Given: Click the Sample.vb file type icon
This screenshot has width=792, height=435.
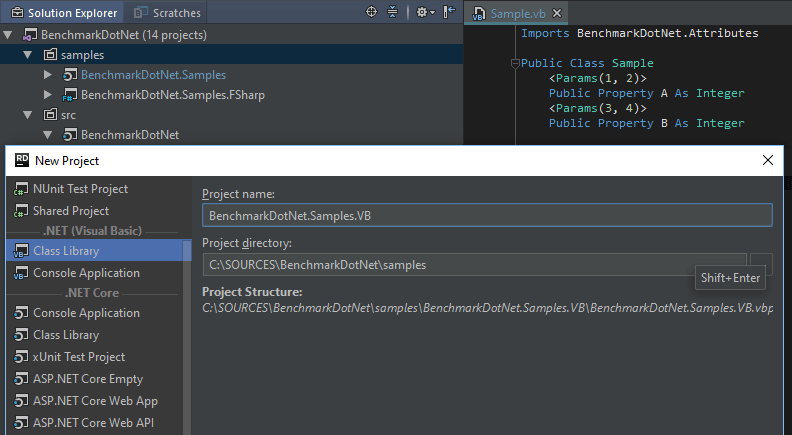Looking at the screenshot, I should coord(479,14).
